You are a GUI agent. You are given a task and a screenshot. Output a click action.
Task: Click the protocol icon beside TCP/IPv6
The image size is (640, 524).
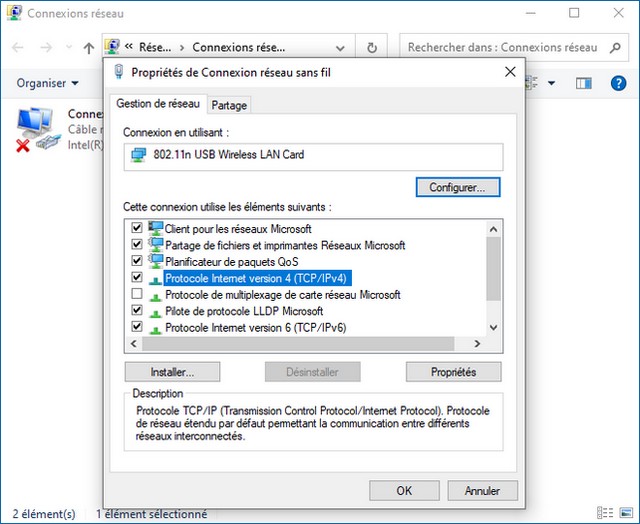tap(155, 330)
